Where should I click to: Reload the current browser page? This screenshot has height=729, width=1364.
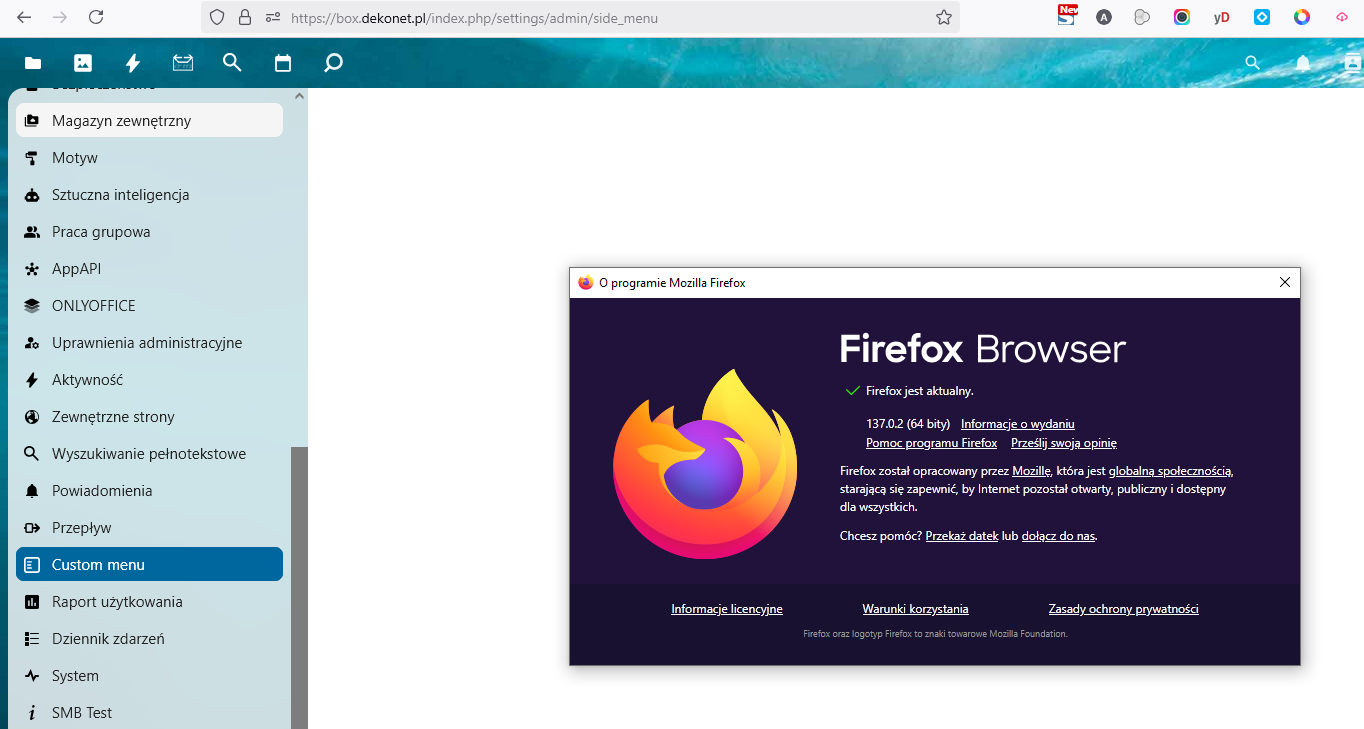pos(96,17)
